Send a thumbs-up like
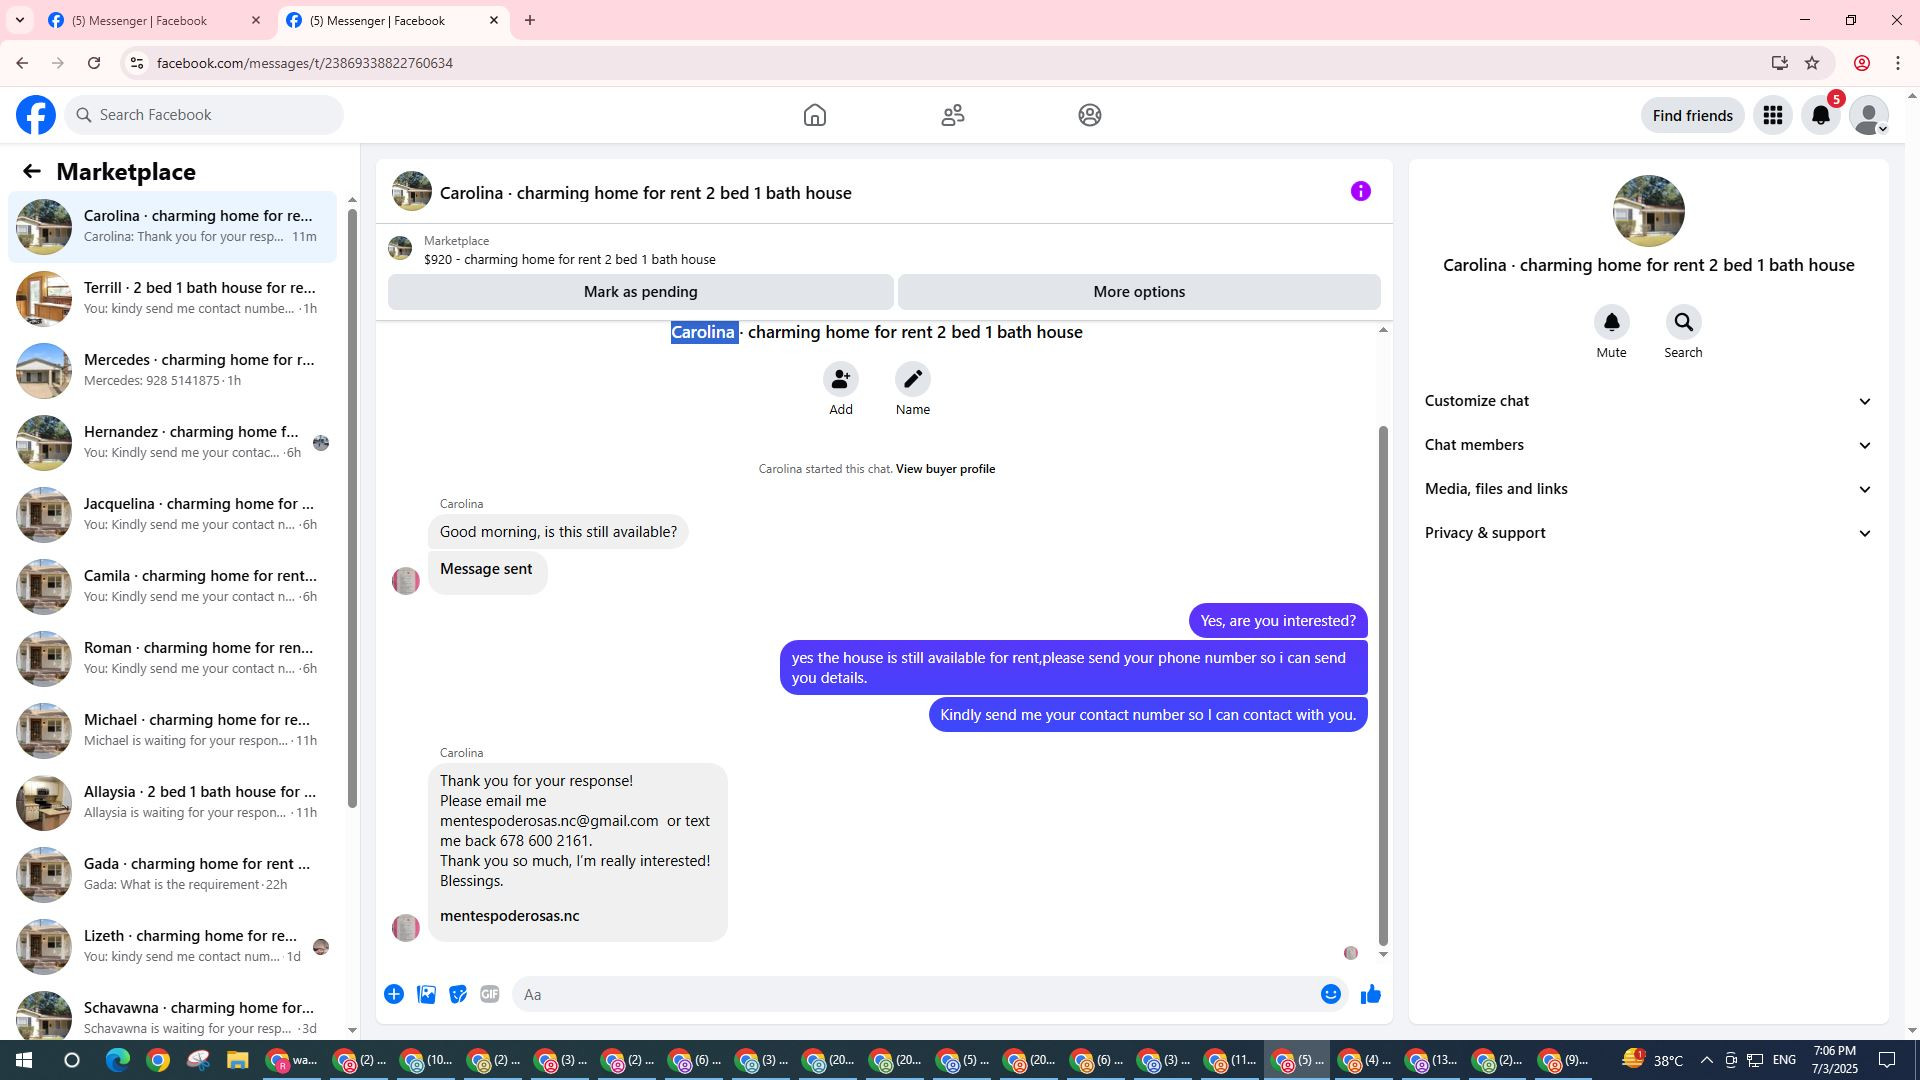Screen dimensions: 1920x1080 click(x=1370, y=994)
